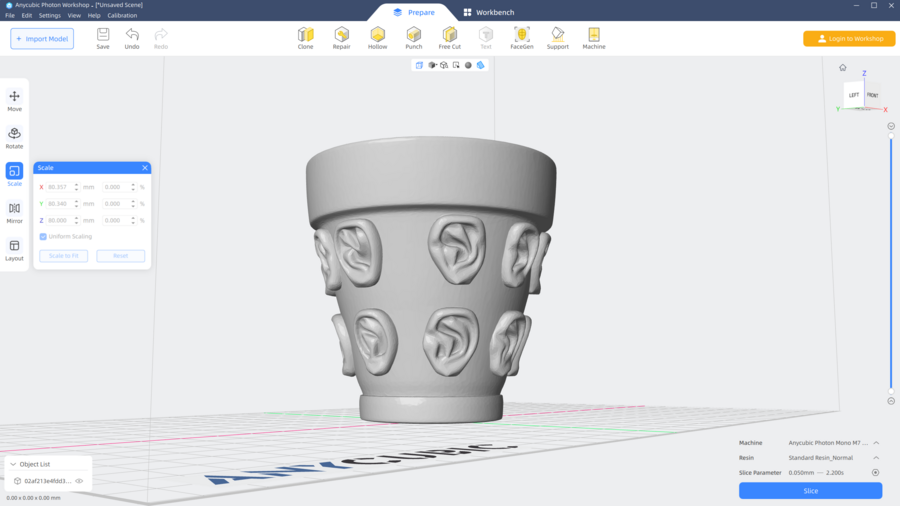Open the Calibration menu
Viewport: 900px width, 506px height.
click(122, 16)
